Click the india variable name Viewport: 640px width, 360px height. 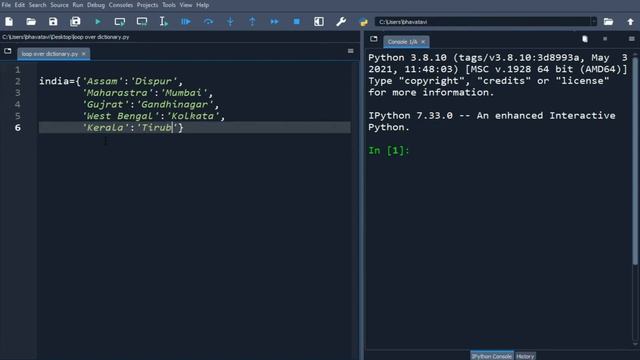click(54, 81)
